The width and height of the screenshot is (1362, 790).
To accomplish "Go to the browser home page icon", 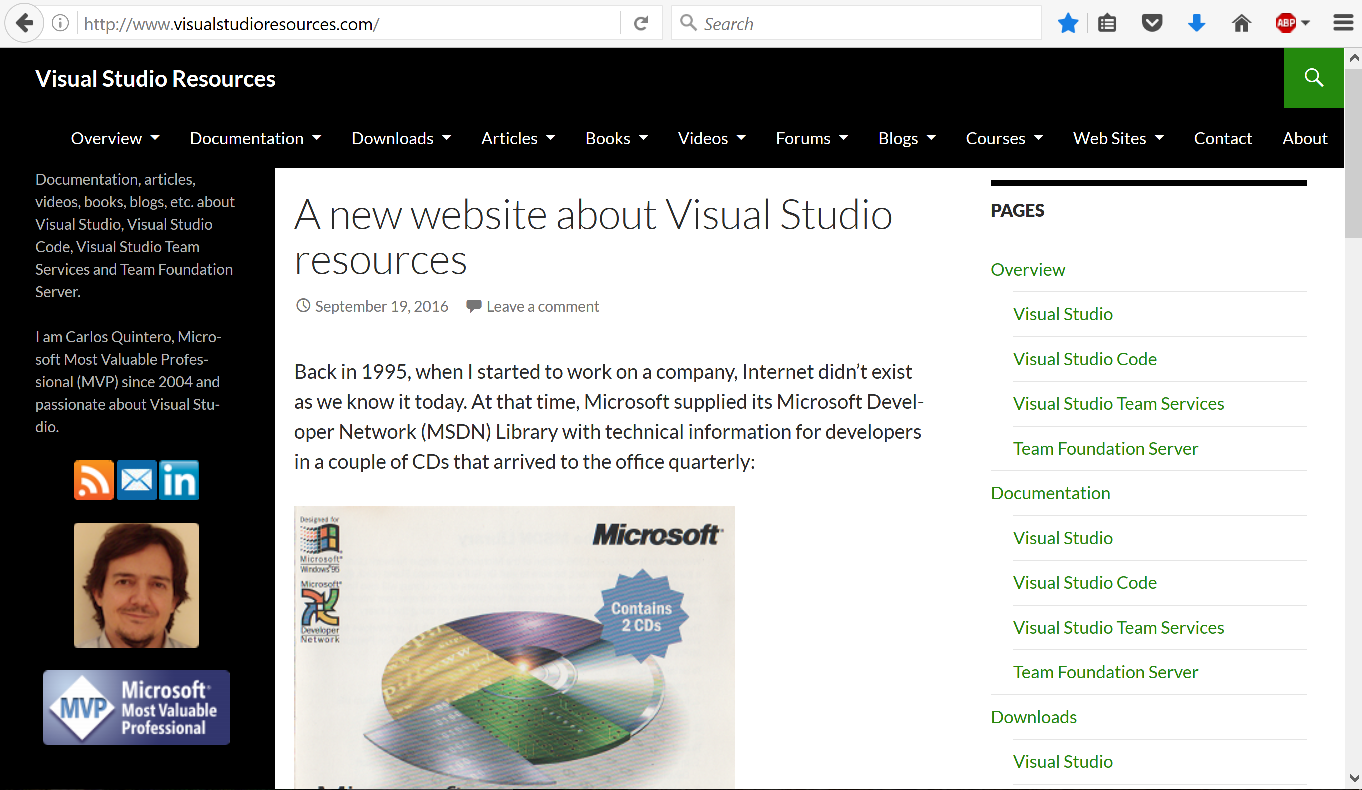I will coord(1242,23).
